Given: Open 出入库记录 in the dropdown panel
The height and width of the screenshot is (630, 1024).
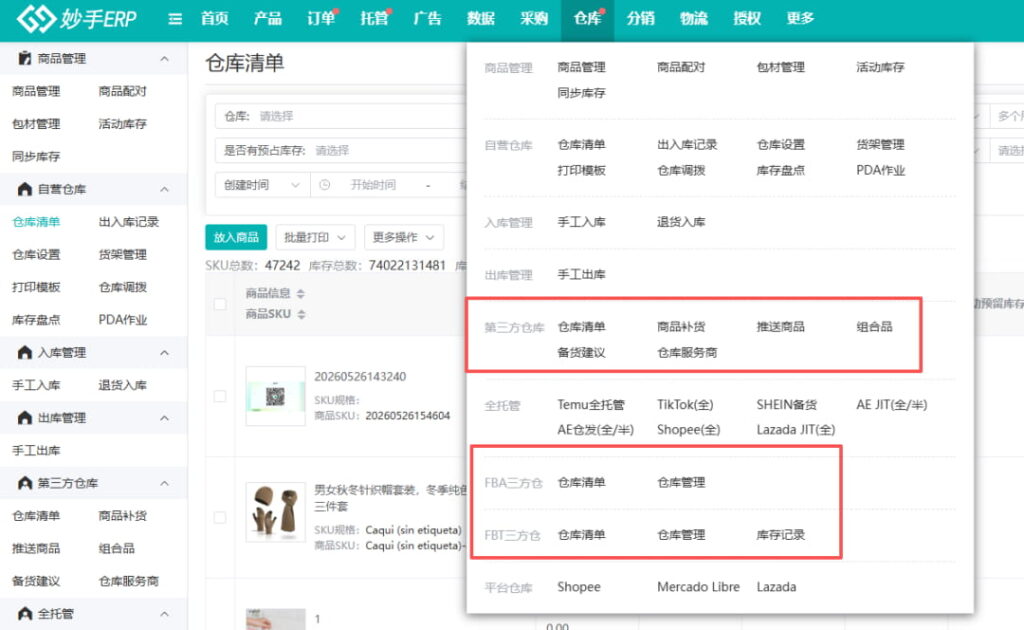Looking at the screenshot, I should 687,144.
